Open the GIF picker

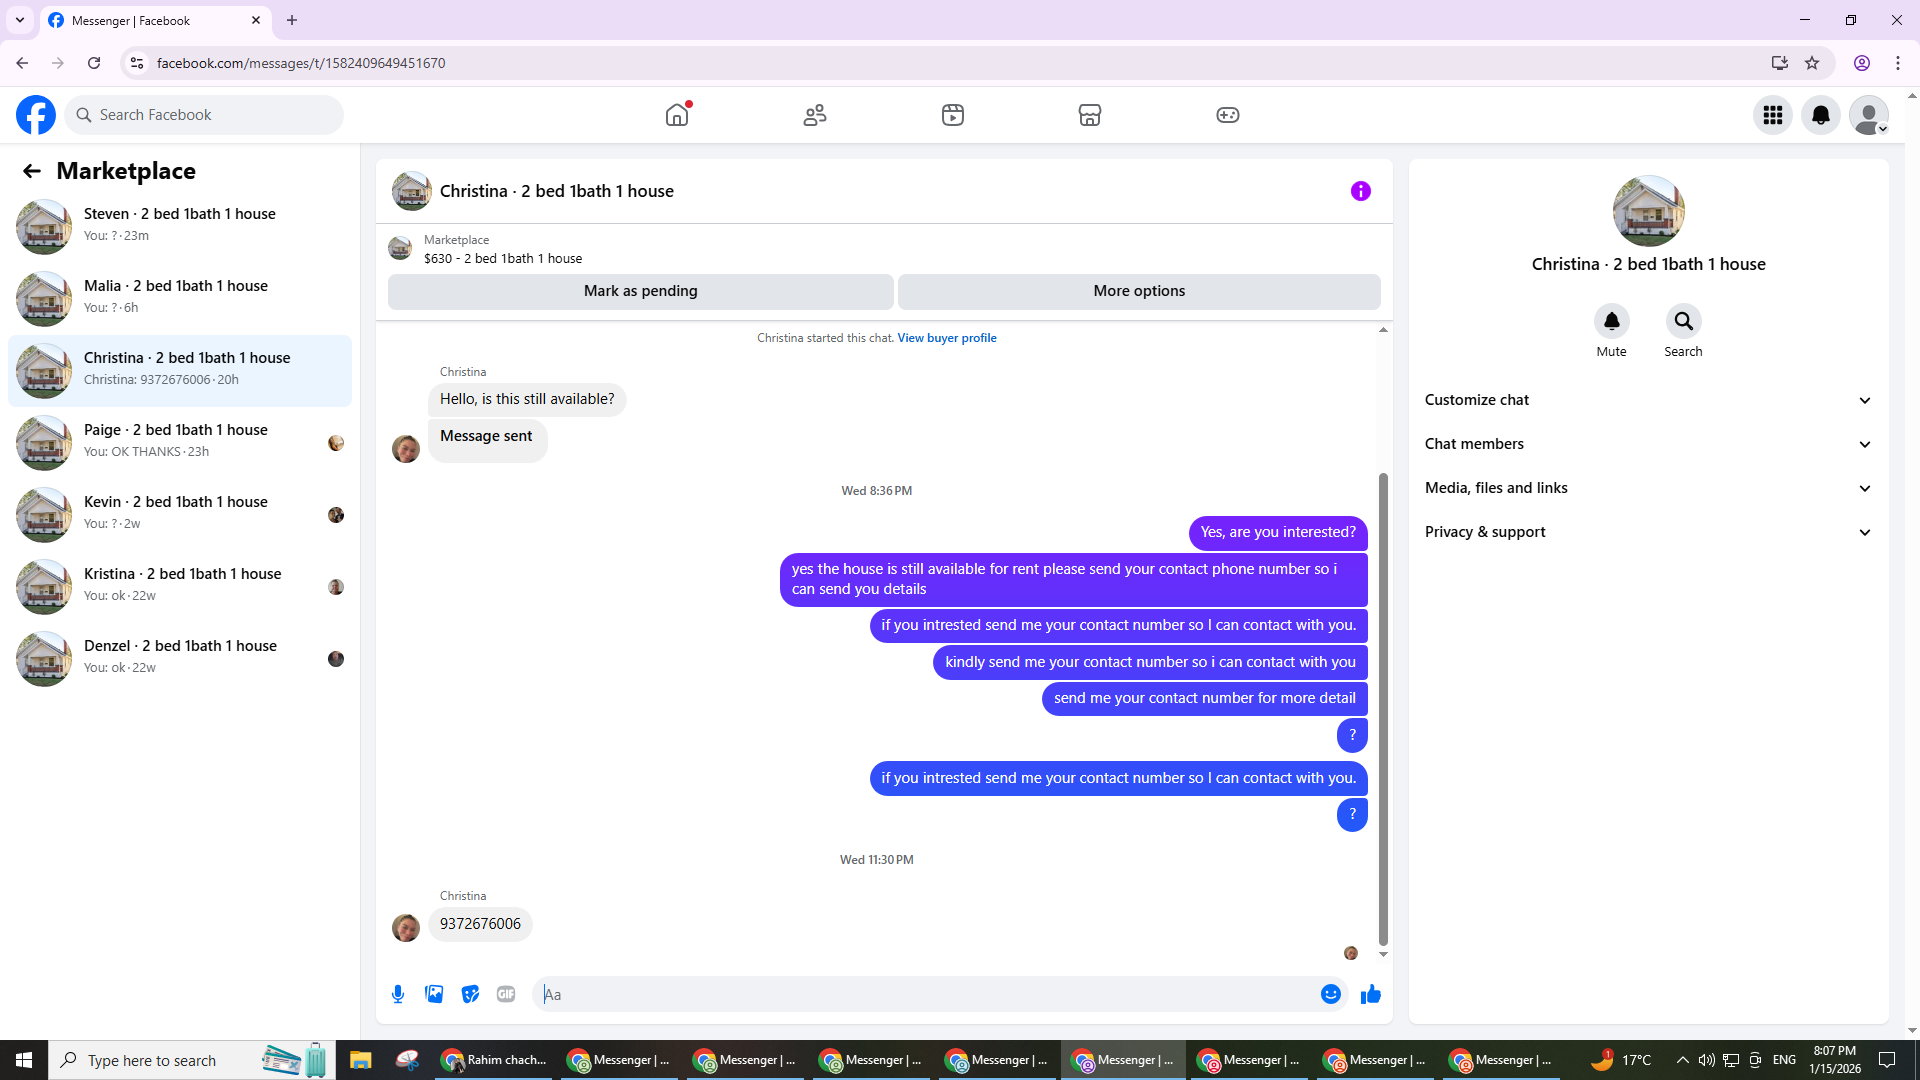(x=506, y=994)
